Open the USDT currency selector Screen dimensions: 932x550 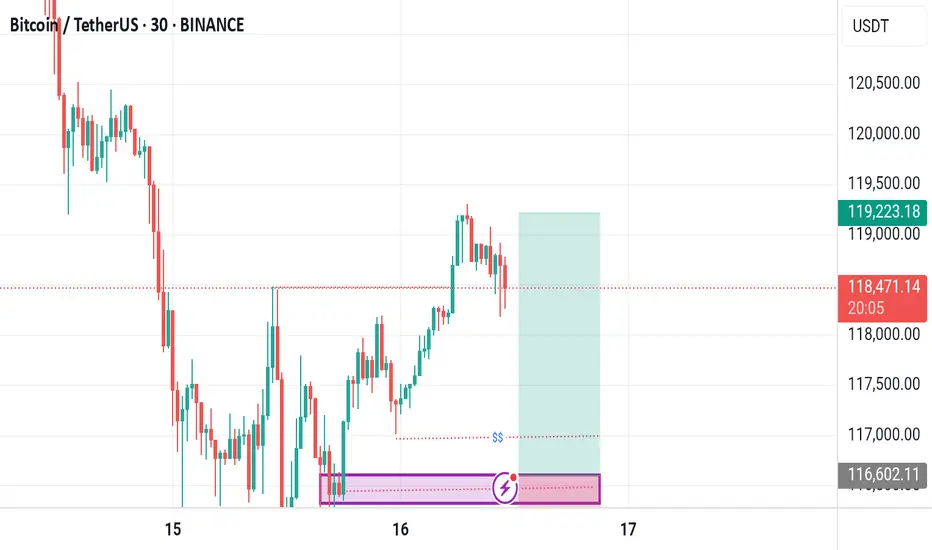click(884, 26)
